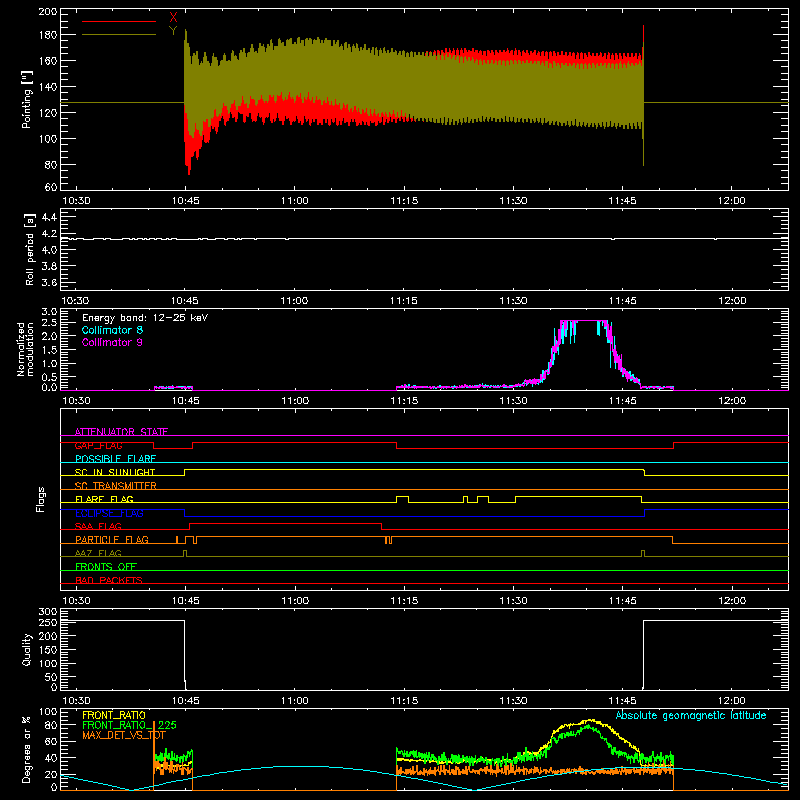Click the ECLIPSE_FLAG label

tap(109, 513)
